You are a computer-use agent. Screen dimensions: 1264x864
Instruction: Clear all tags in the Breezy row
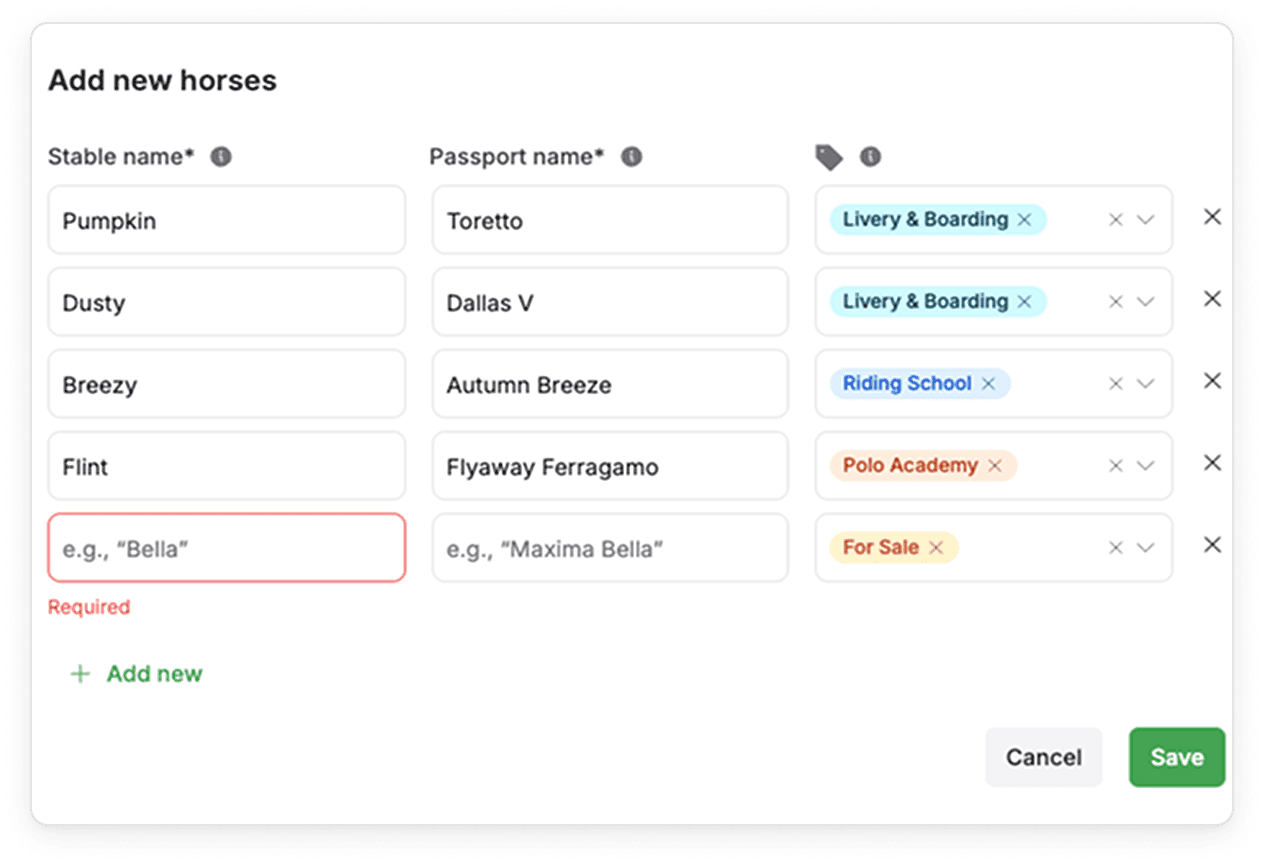[1116, 384]
